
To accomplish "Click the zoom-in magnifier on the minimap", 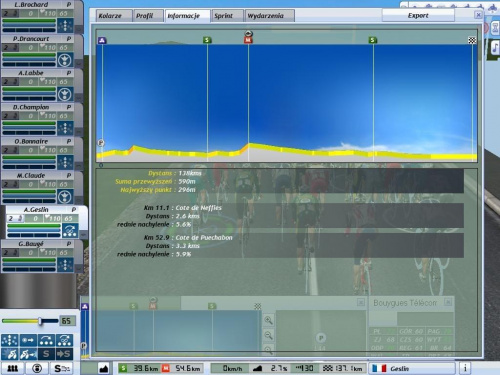I will [x=269, y=321].
